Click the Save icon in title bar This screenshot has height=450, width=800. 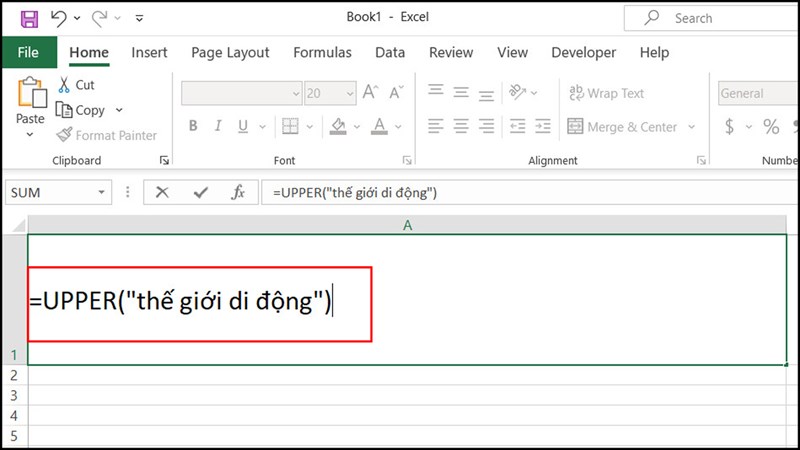click(x=29, y=19)
